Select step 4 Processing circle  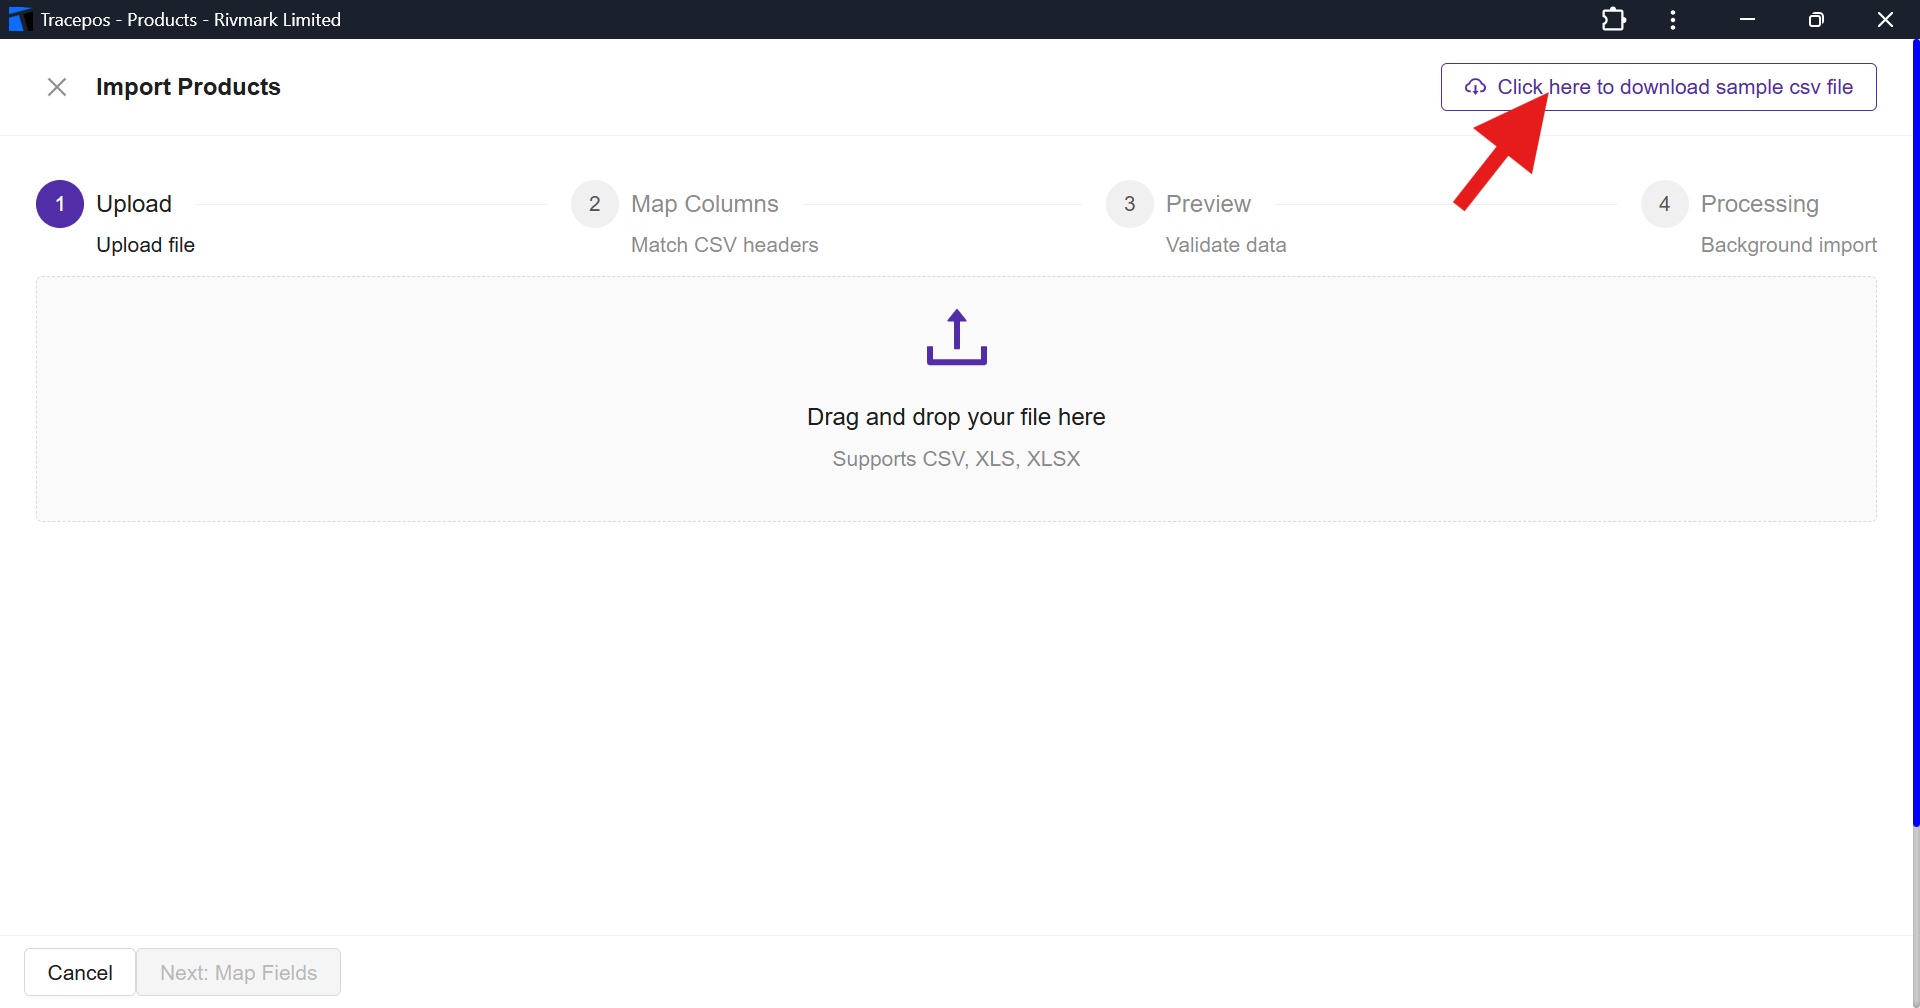(1665, 204)
